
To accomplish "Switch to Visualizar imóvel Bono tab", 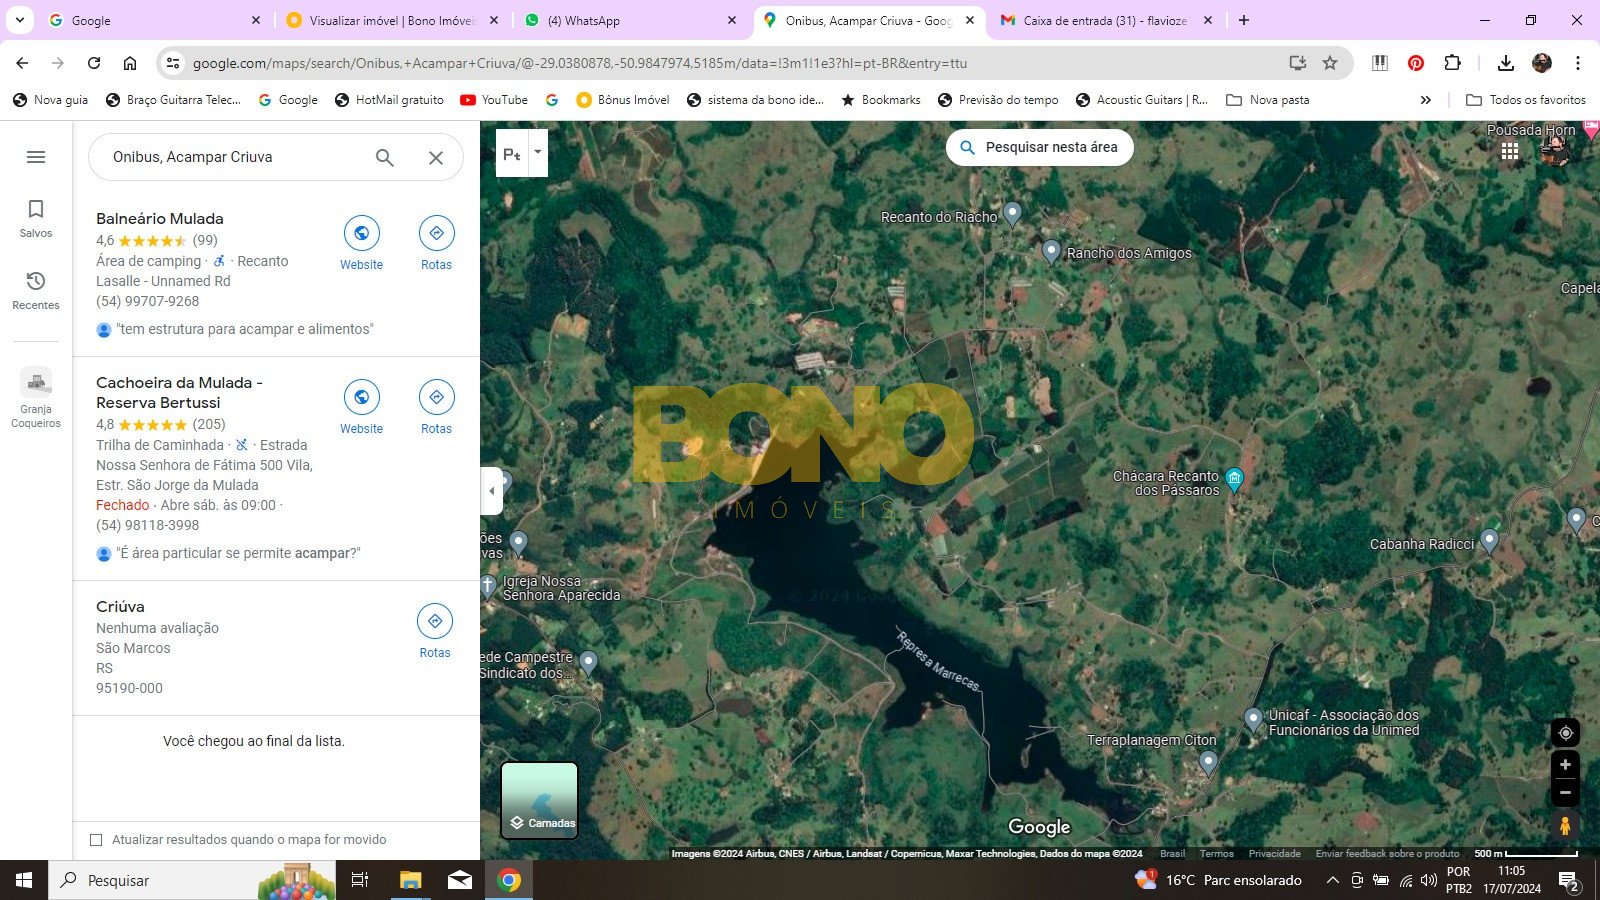I will pos(392,20).
